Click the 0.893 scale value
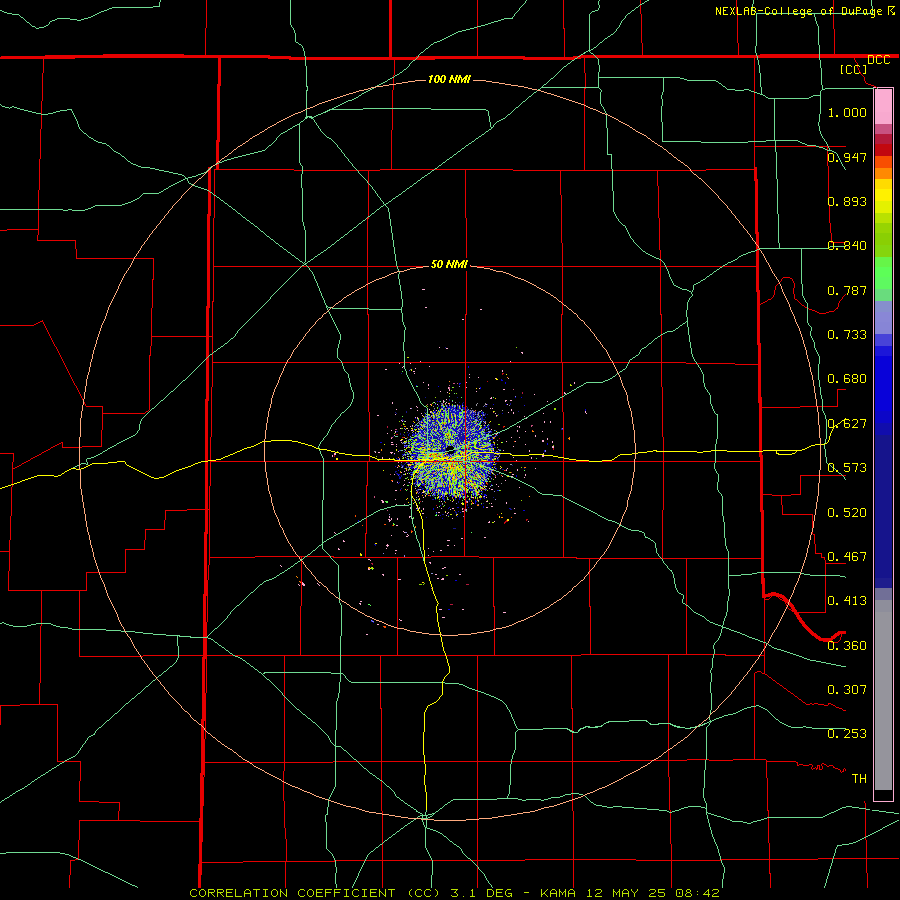This screenshot has height=900, width=900. (x=847, y=201)
